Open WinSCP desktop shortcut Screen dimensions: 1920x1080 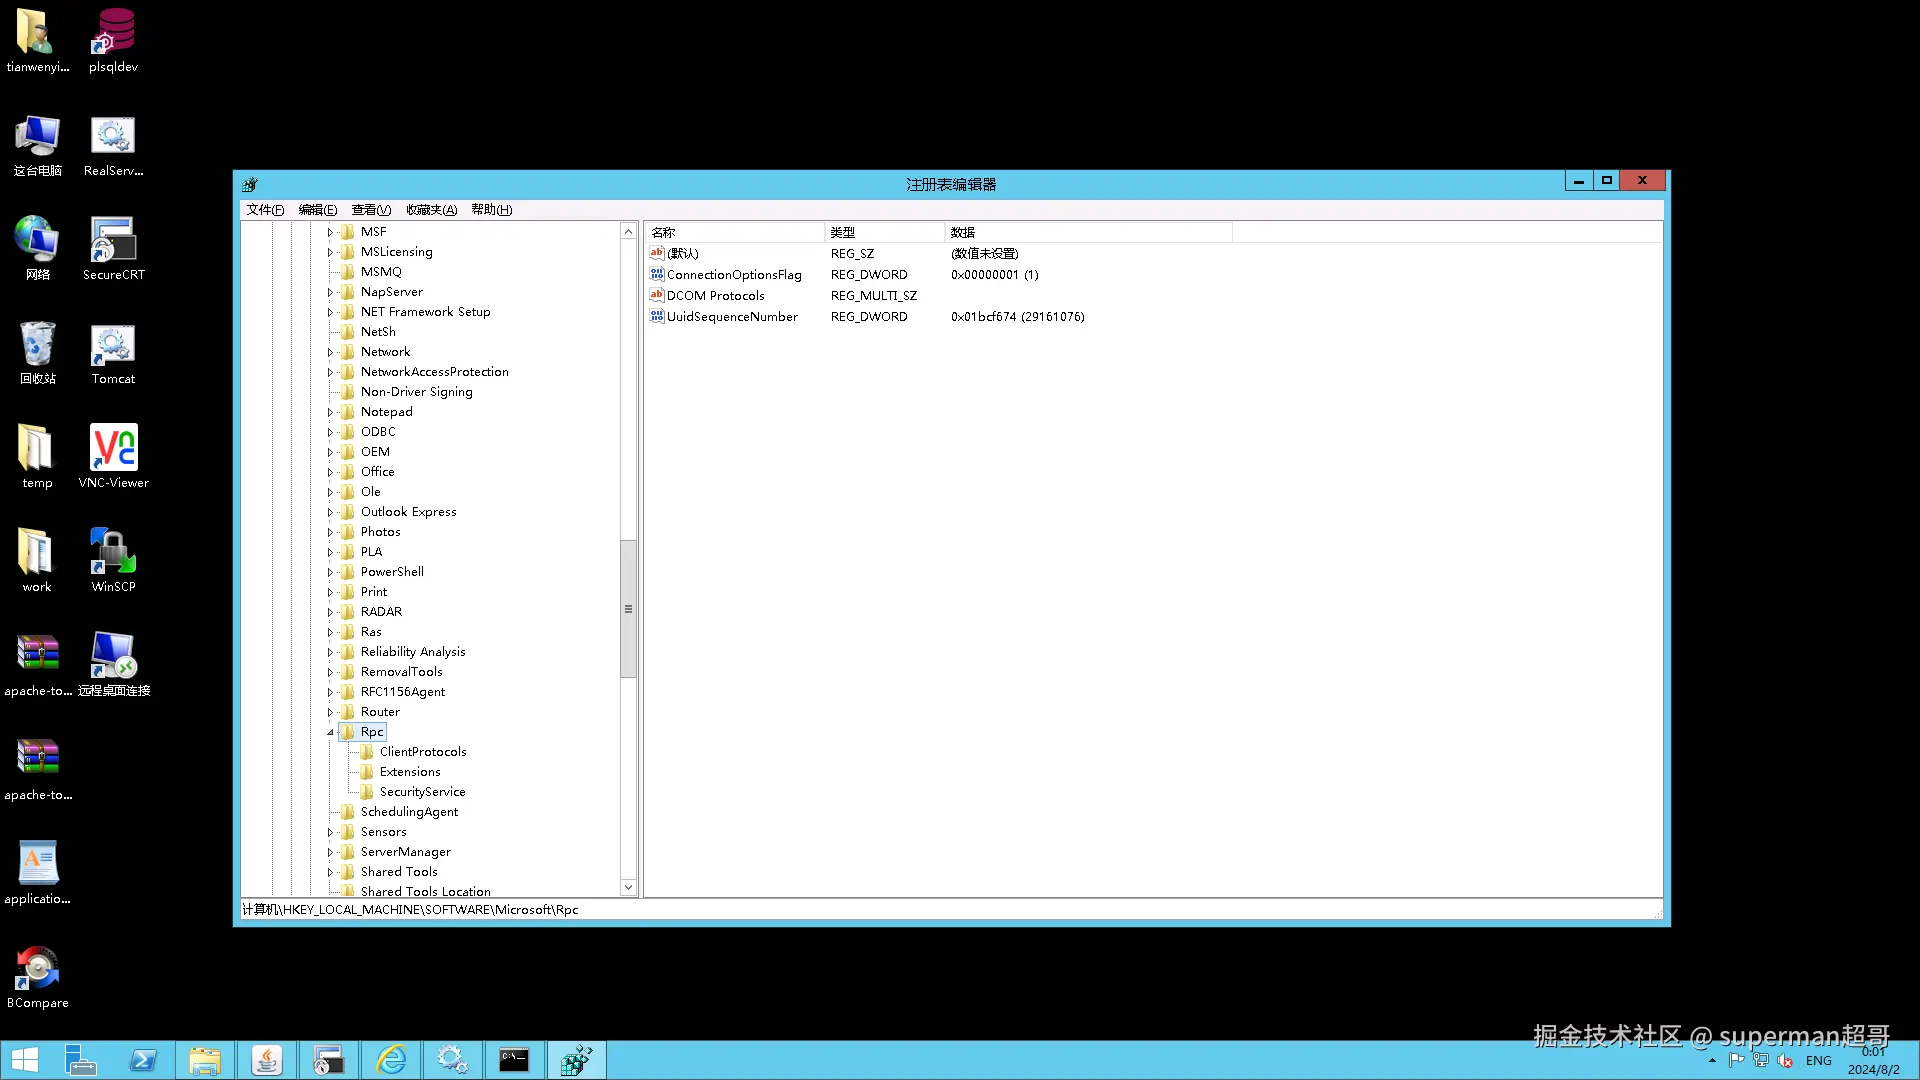tap(113, 551)
